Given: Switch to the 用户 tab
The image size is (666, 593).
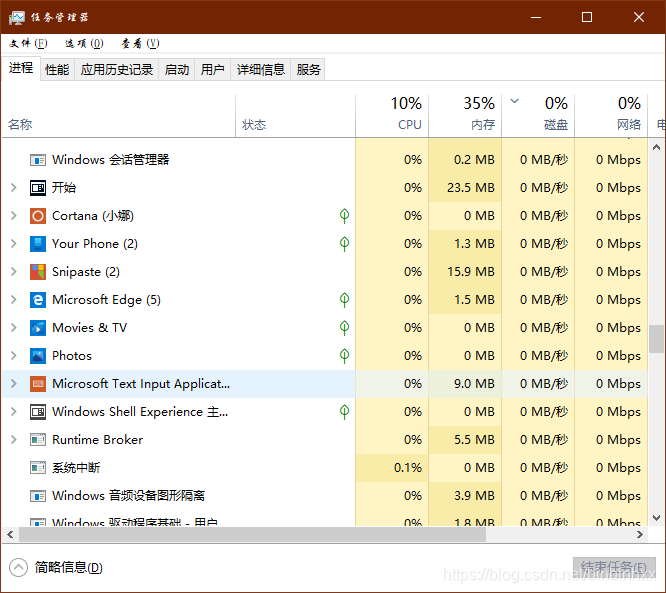Looking at the screenshot, I should click(212, 69).
